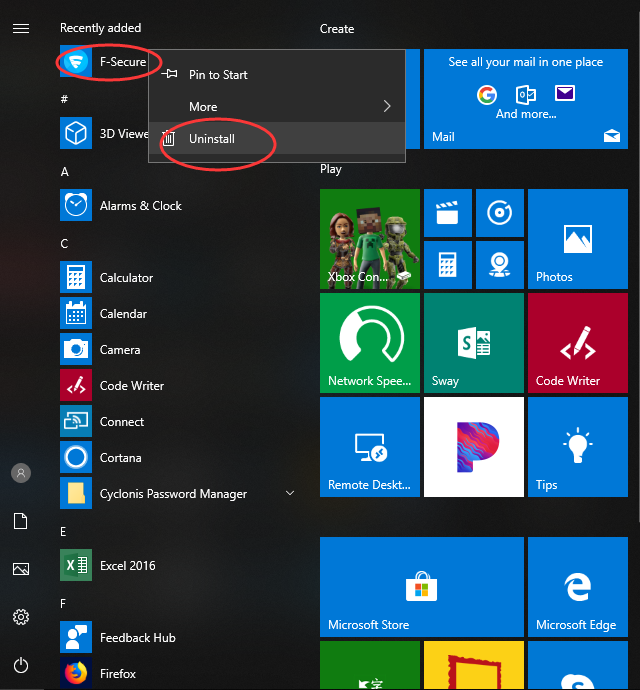Open the Pictures sidebar icon

(x=21, y=569)
